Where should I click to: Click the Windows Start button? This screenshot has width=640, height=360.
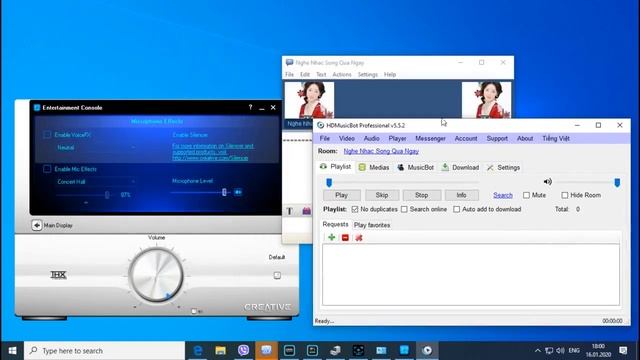[12, 350]
